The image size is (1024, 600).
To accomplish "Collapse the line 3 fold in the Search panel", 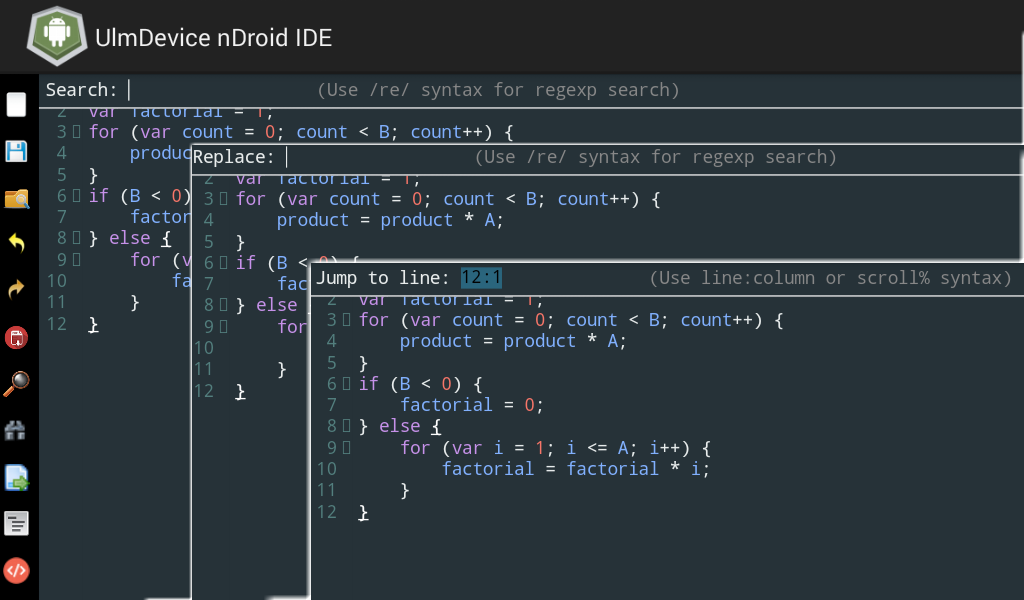I will (76, 132).
